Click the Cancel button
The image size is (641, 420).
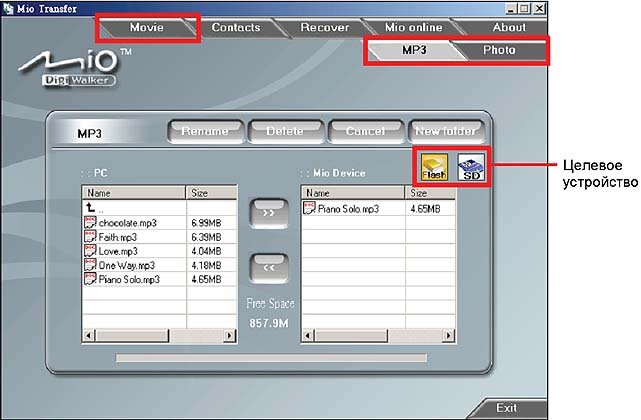click(365, 131)
